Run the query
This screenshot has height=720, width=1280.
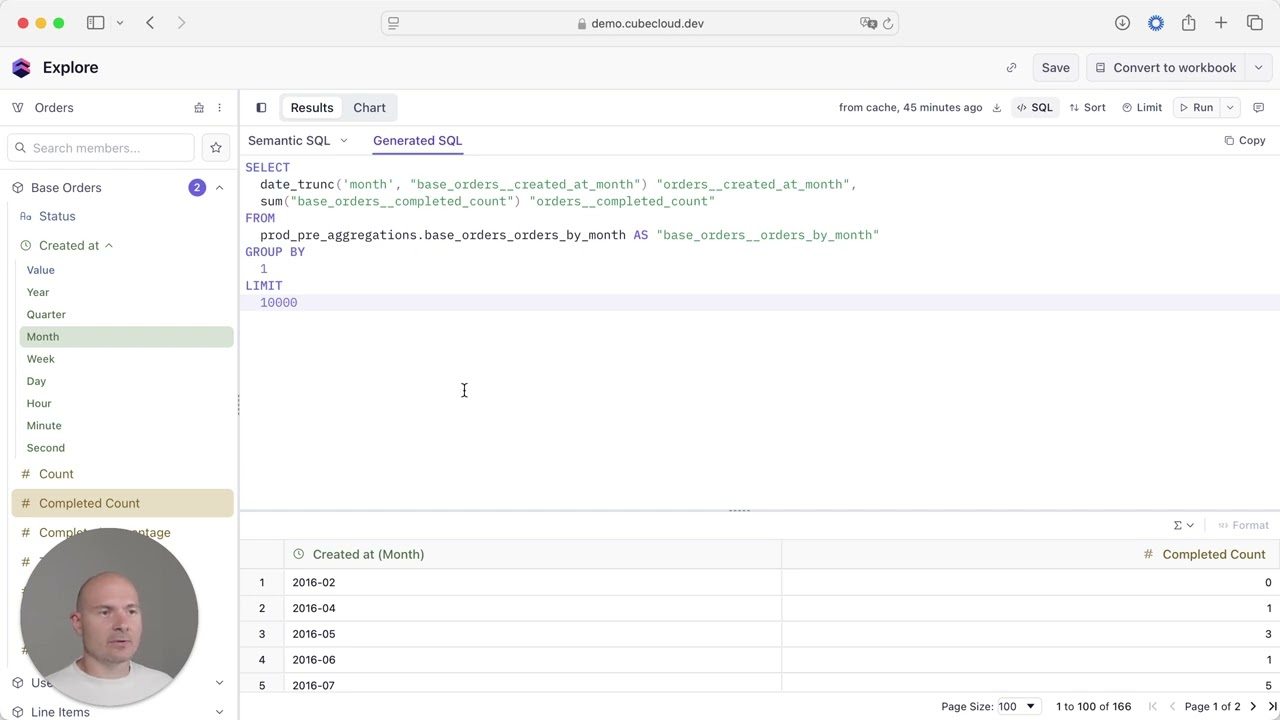pyautogui.click(x=1196, y=108)
